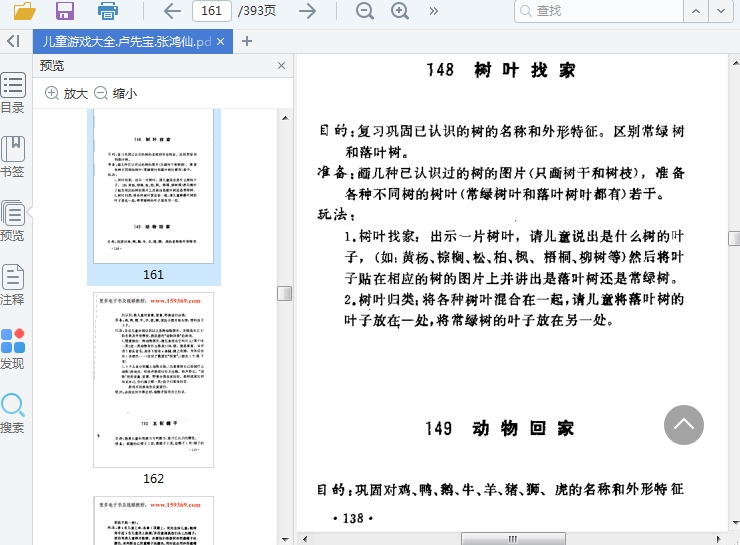Click the thumbnail panel scrollbar handle
Image resolution: width=740 pixels, height=545 pixels.
[x=284, y=293]
